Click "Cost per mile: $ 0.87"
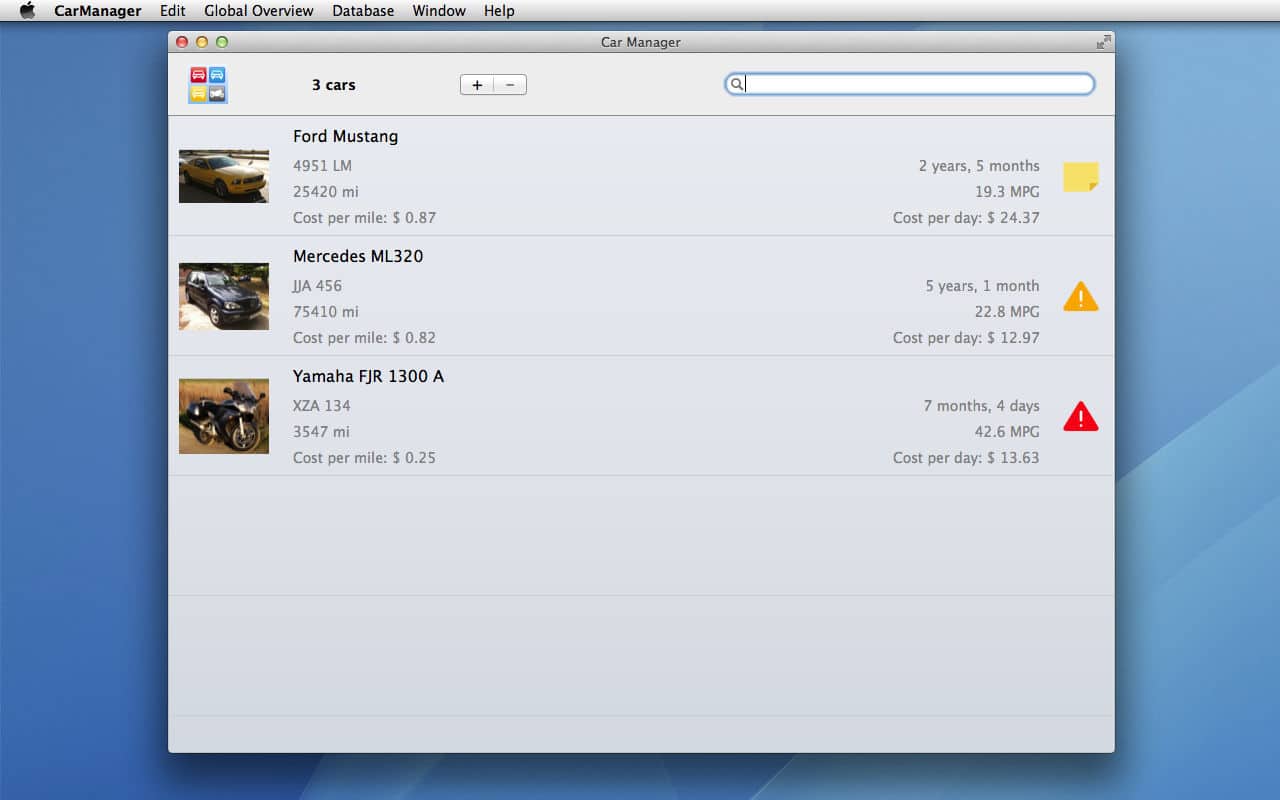This screenshot has height=800, width=1280. click(364, 218)
